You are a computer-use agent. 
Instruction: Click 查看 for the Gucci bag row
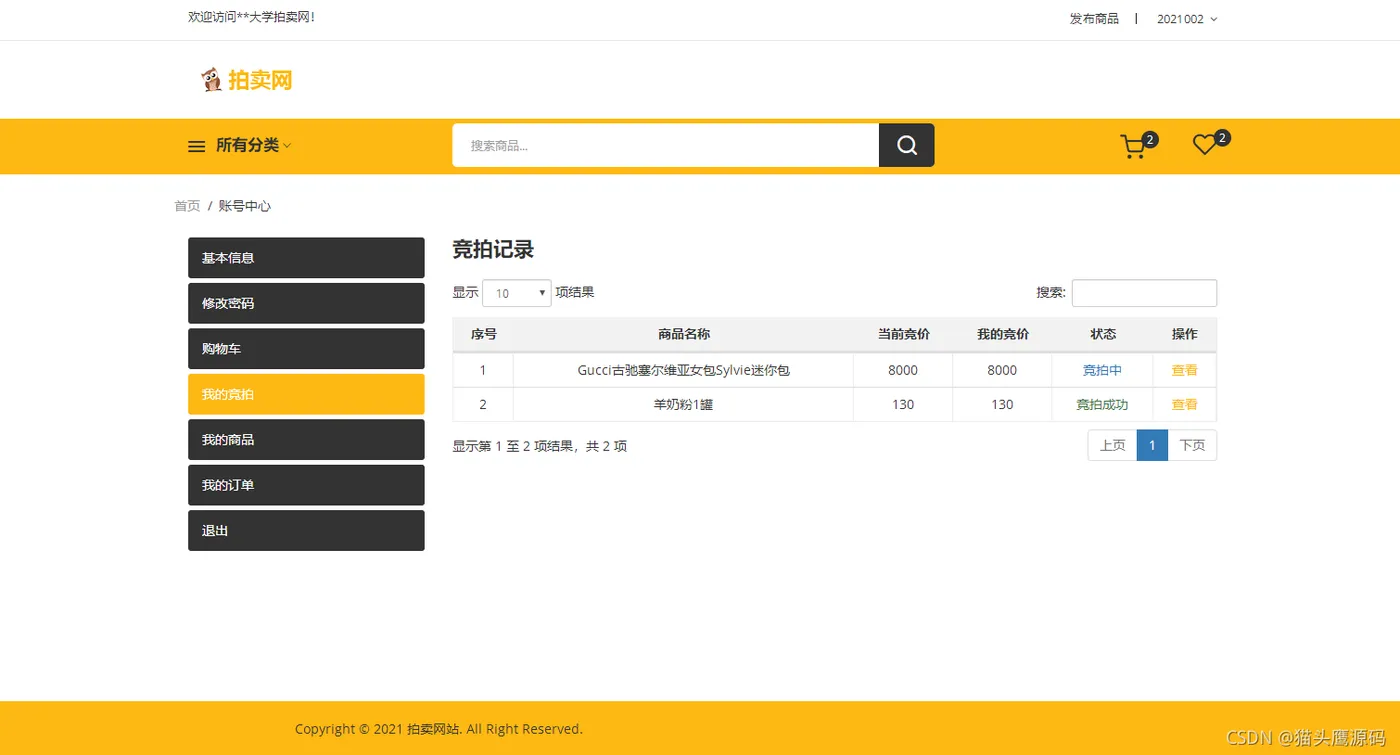[1184, 370]
